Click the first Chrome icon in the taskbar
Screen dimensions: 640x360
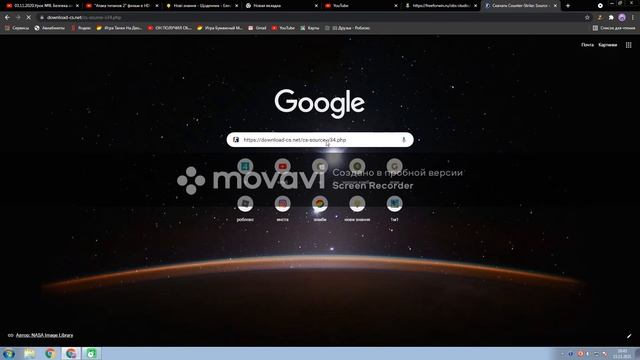pyautogui.click(x=50, y=353)
